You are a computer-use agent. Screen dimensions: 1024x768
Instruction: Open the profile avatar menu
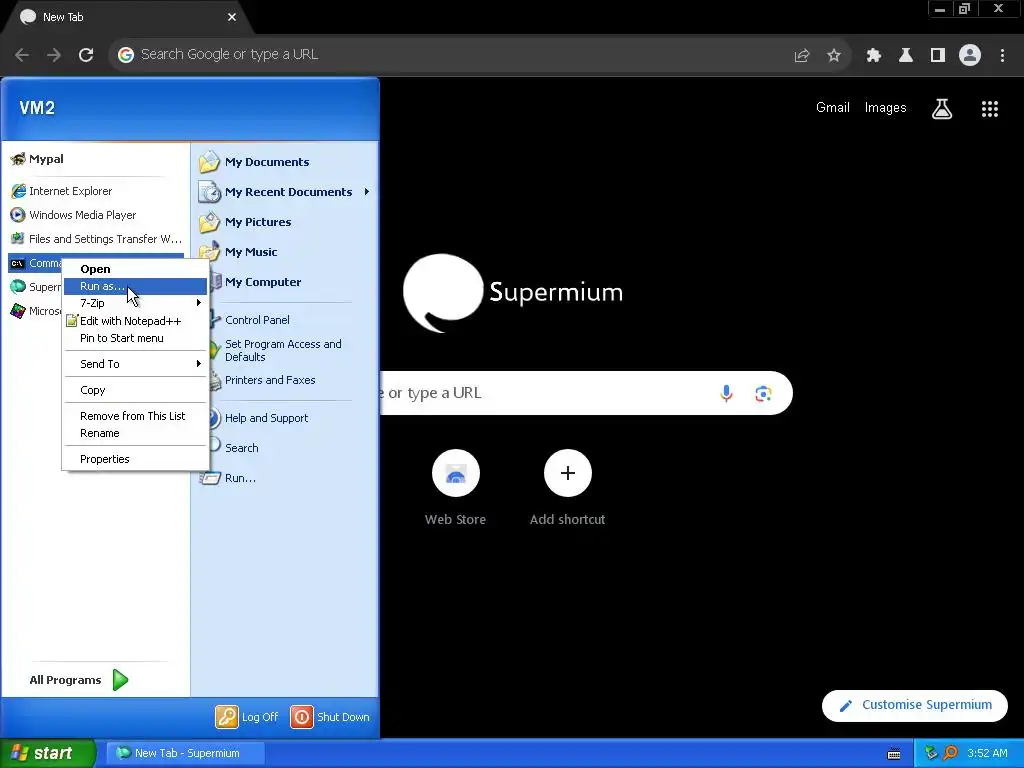coord(970,56)
